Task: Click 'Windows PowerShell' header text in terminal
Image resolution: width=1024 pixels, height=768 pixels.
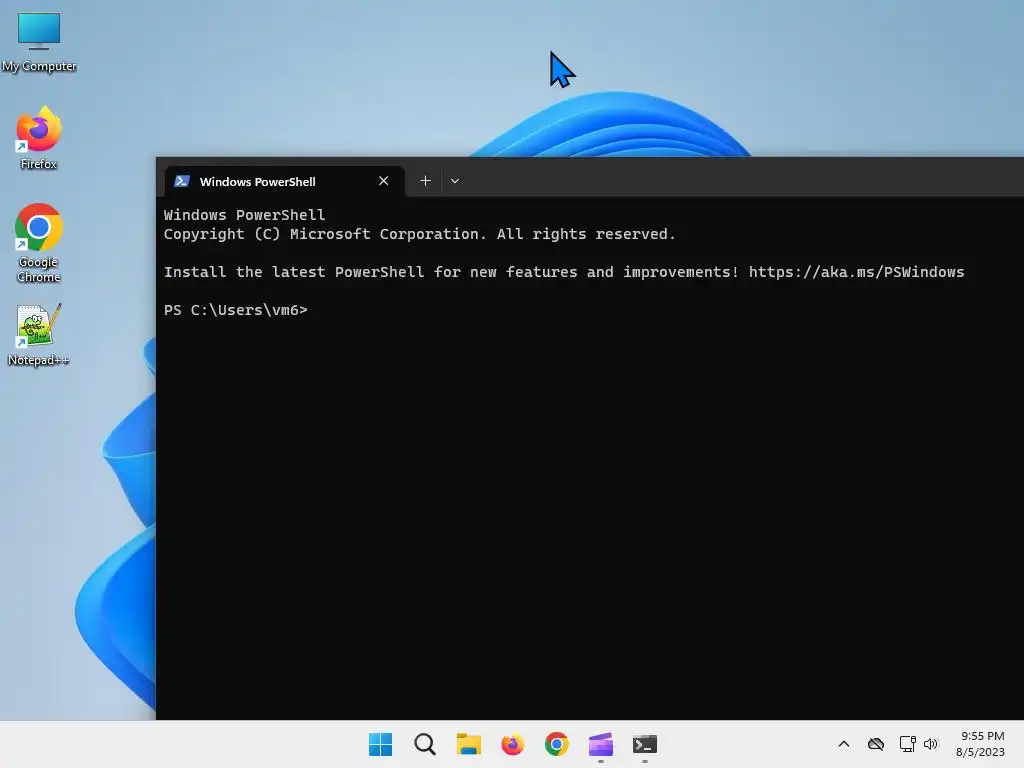Action: 244,215
